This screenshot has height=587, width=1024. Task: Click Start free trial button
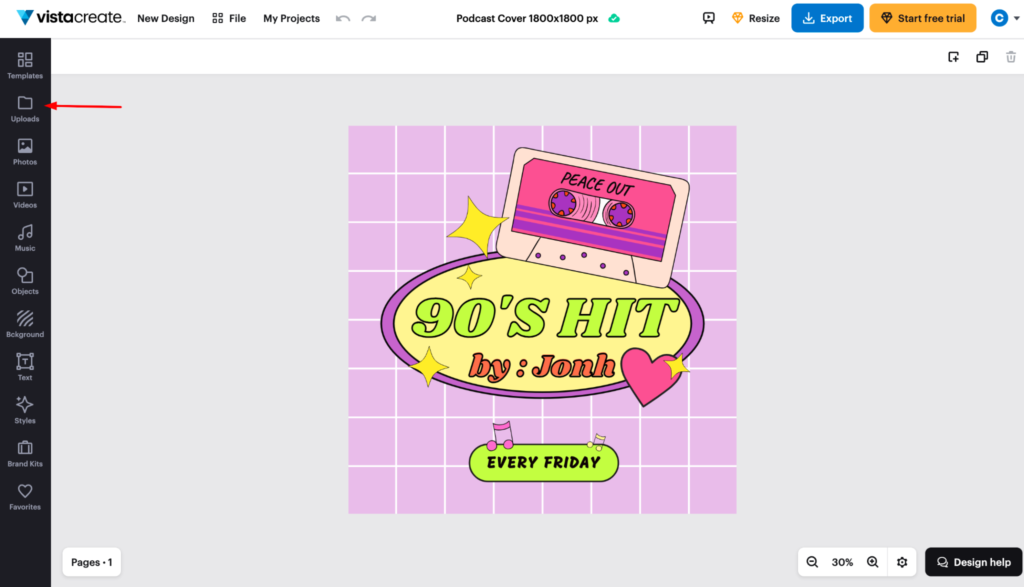pos(923,18)
